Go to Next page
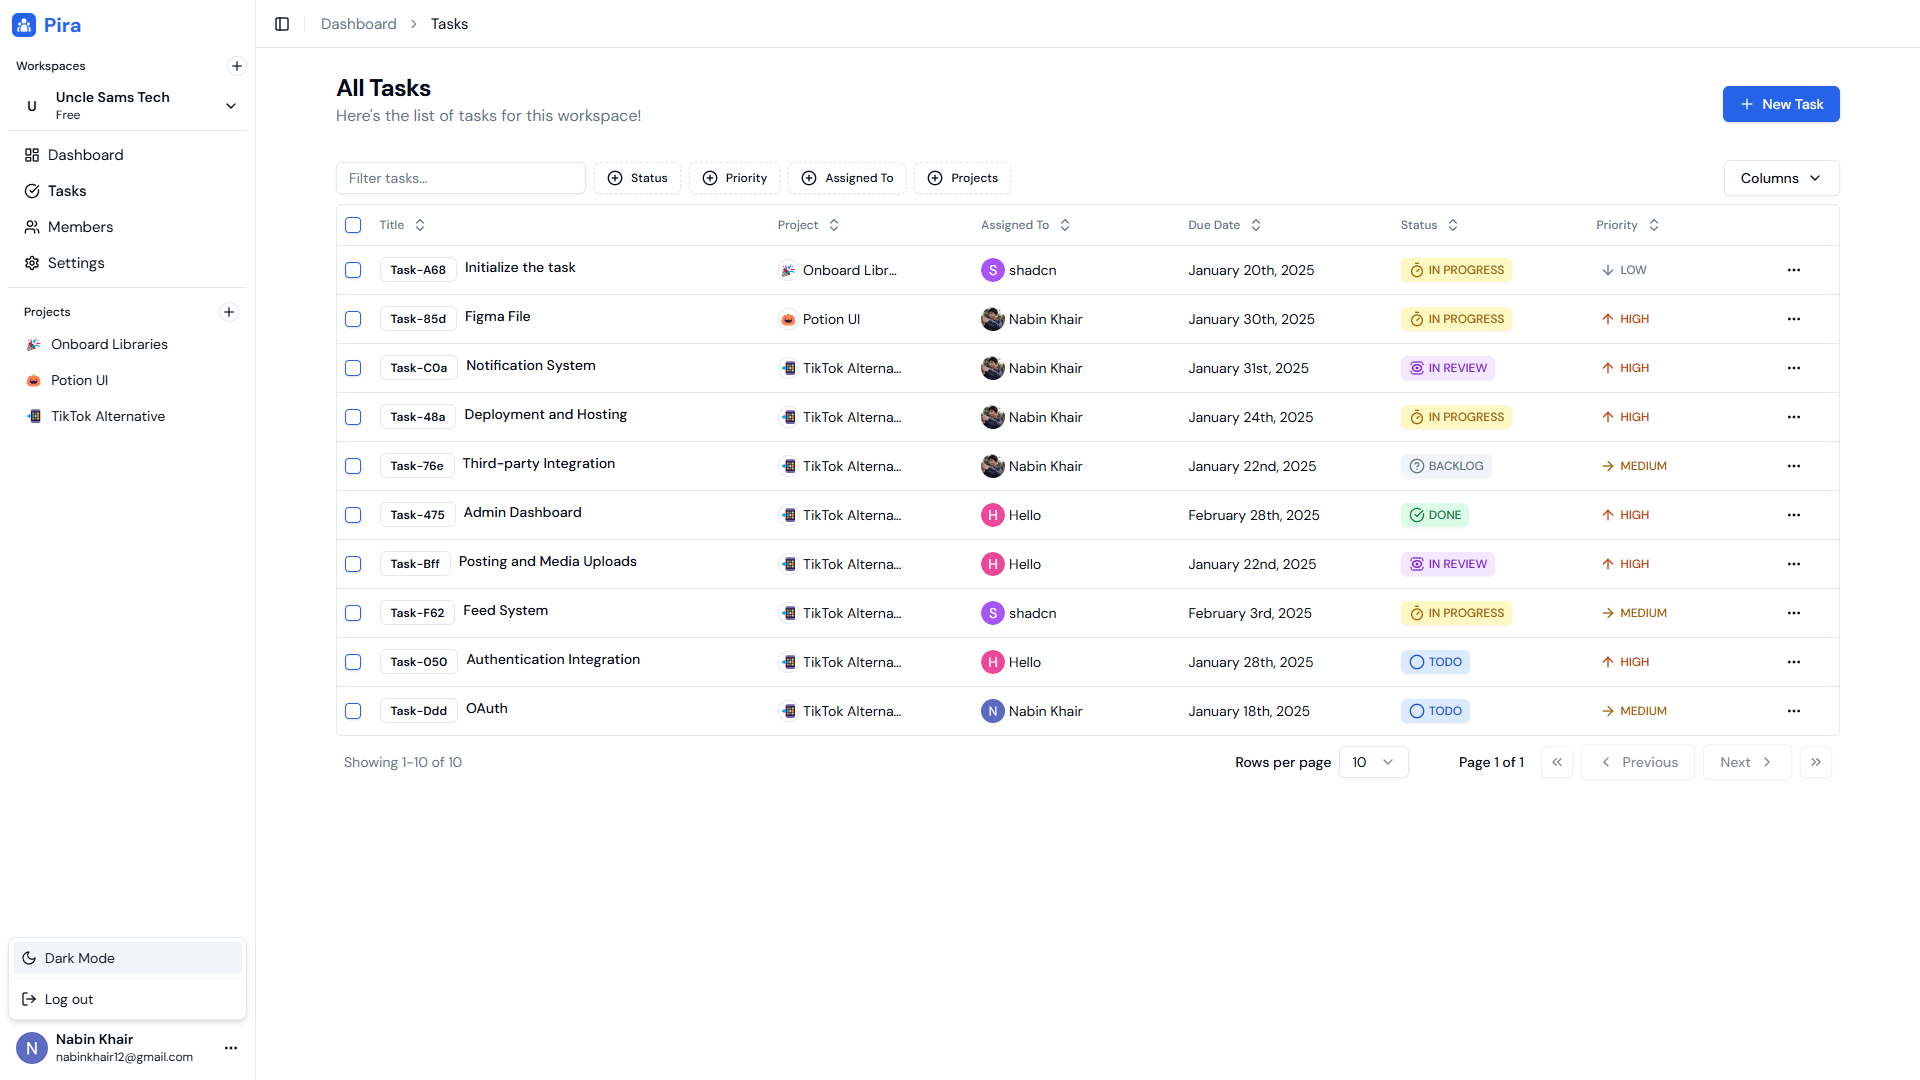Screen dimensions: 1920x1080 click(x=1746, y=762)
